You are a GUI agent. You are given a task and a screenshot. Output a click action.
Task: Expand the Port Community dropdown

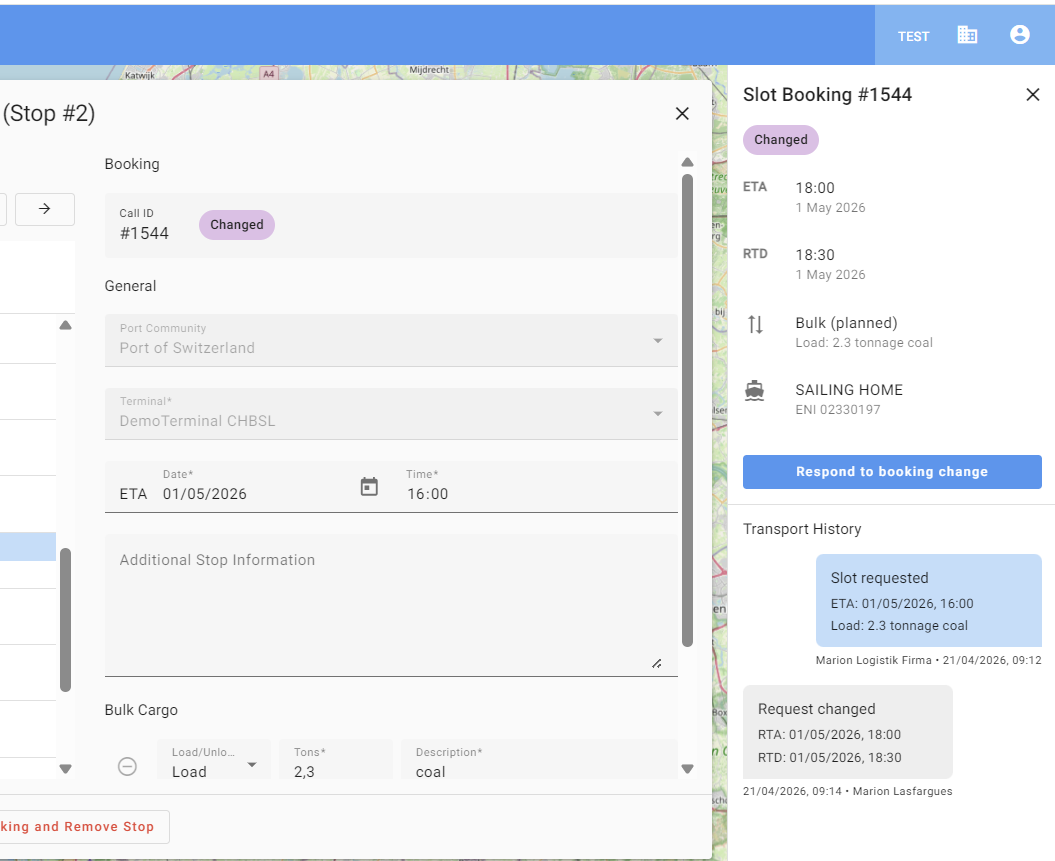pyautogui.click(x=658, y=340)
